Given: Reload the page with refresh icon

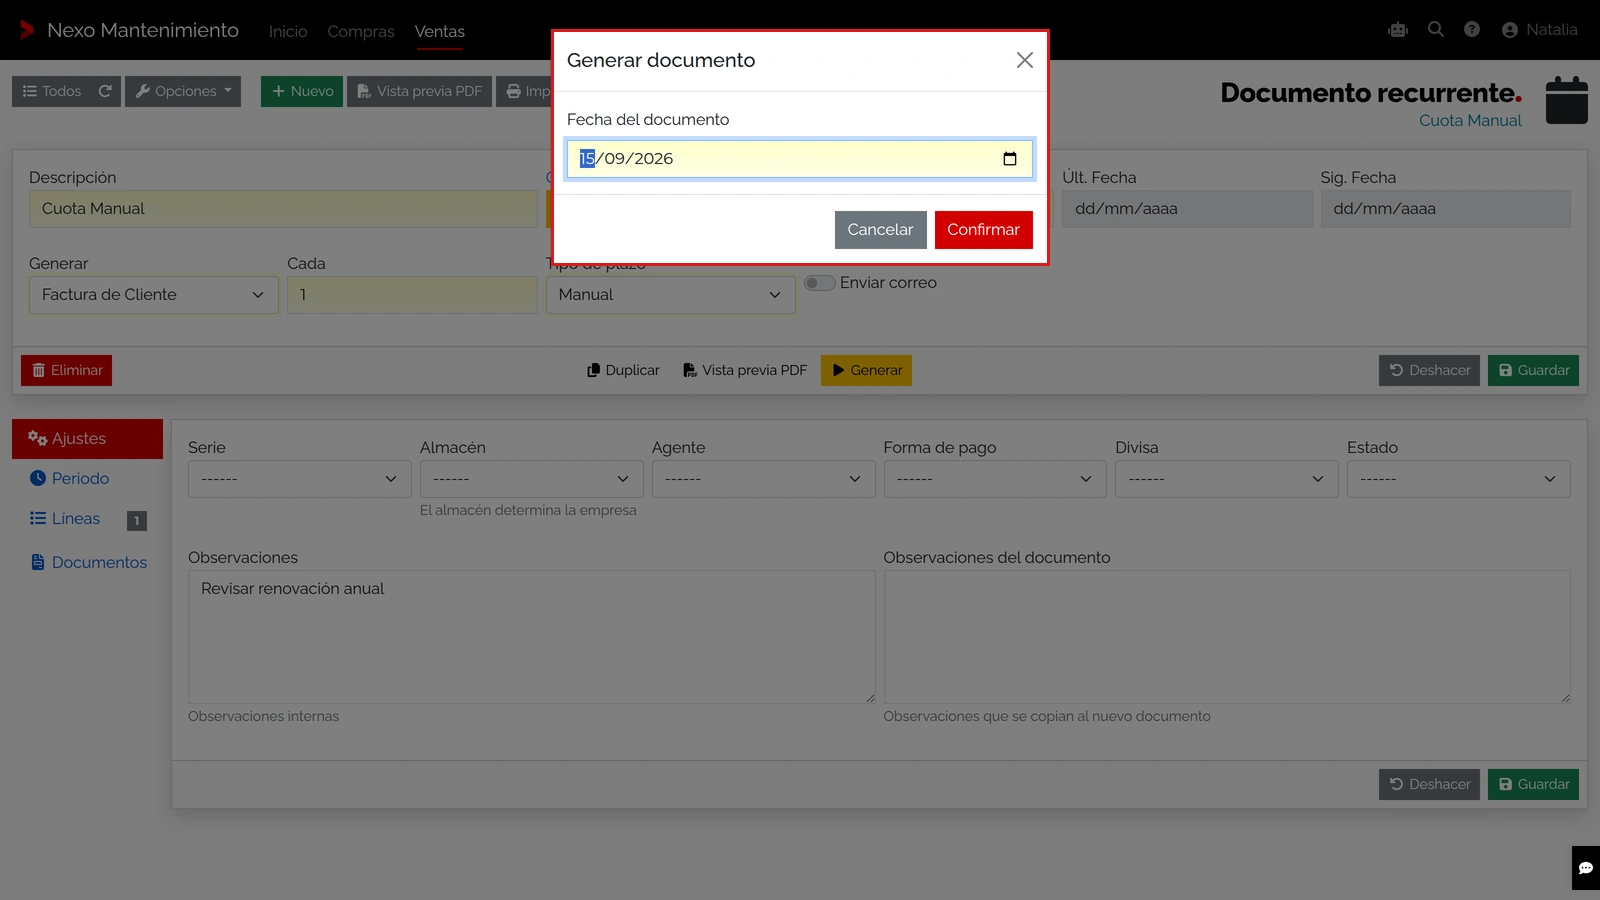Looking at the screenshot, I should pyautogui.click(x=105, y=91).
